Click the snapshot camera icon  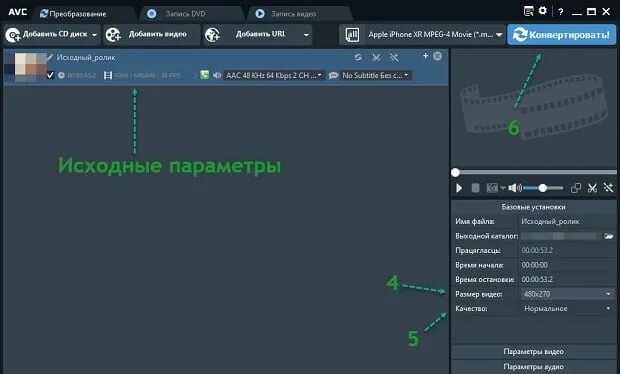click(x=492, y=188)
